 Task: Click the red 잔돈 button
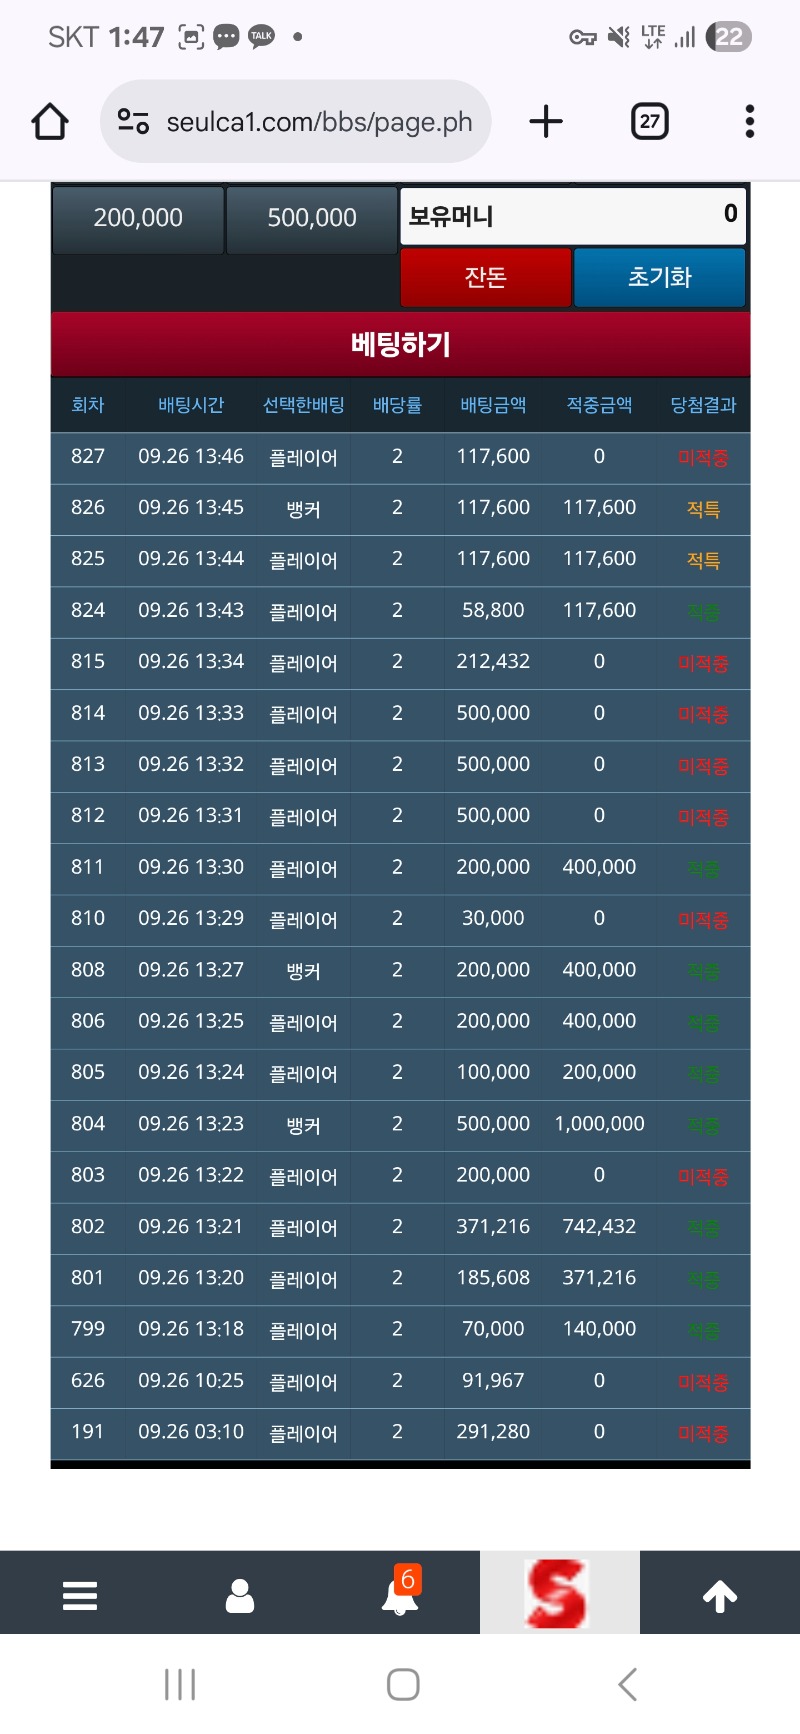click(x=486, y=277)
